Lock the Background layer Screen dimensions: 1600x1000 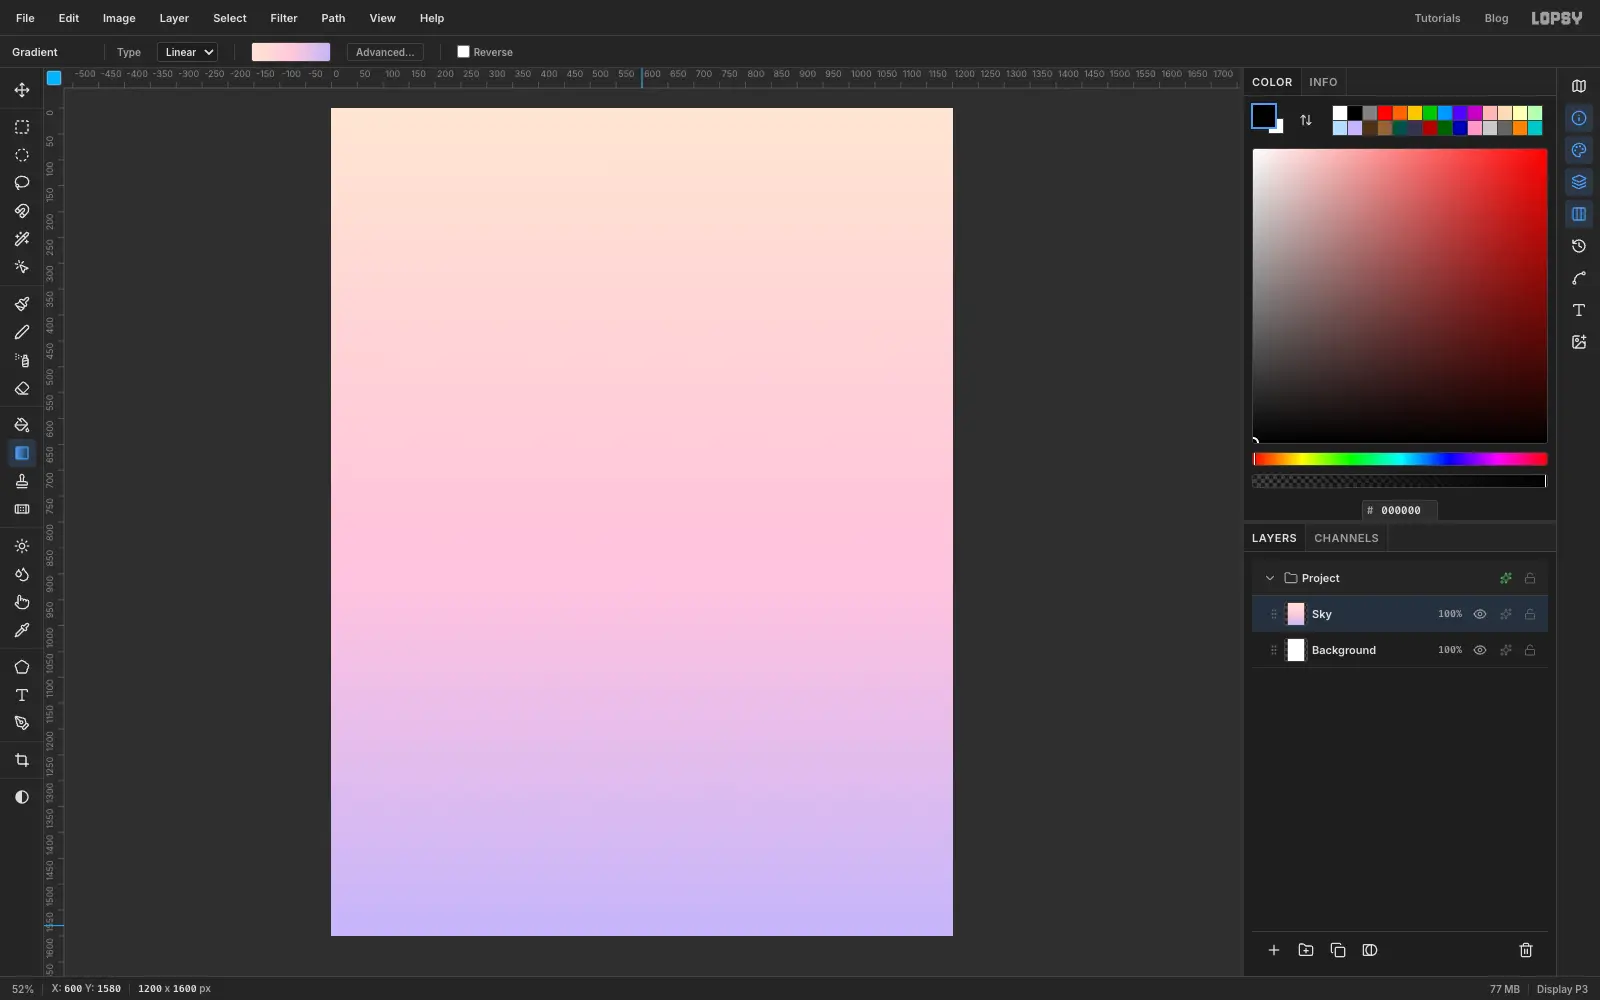tap(1530, 650)
